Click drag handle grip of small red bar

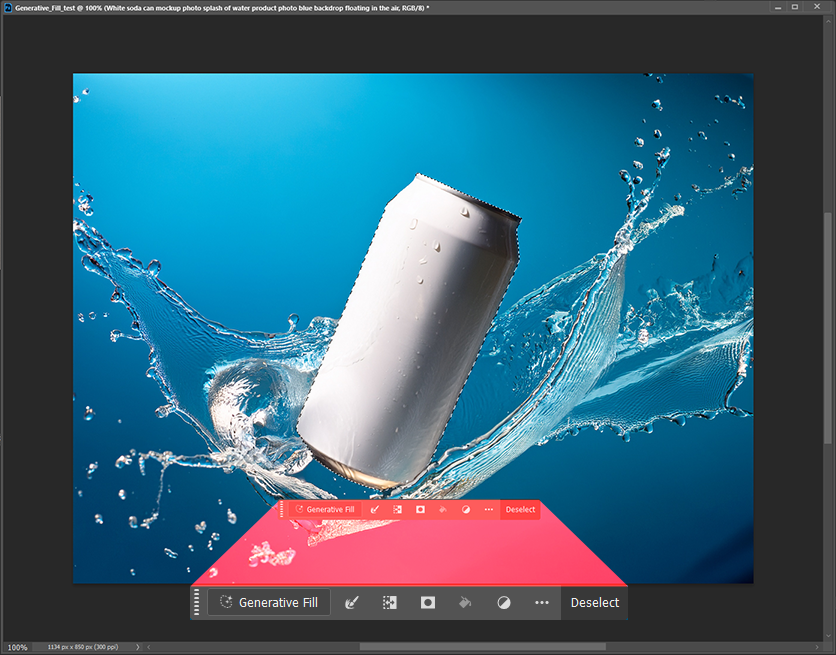(x=282, y=510)
